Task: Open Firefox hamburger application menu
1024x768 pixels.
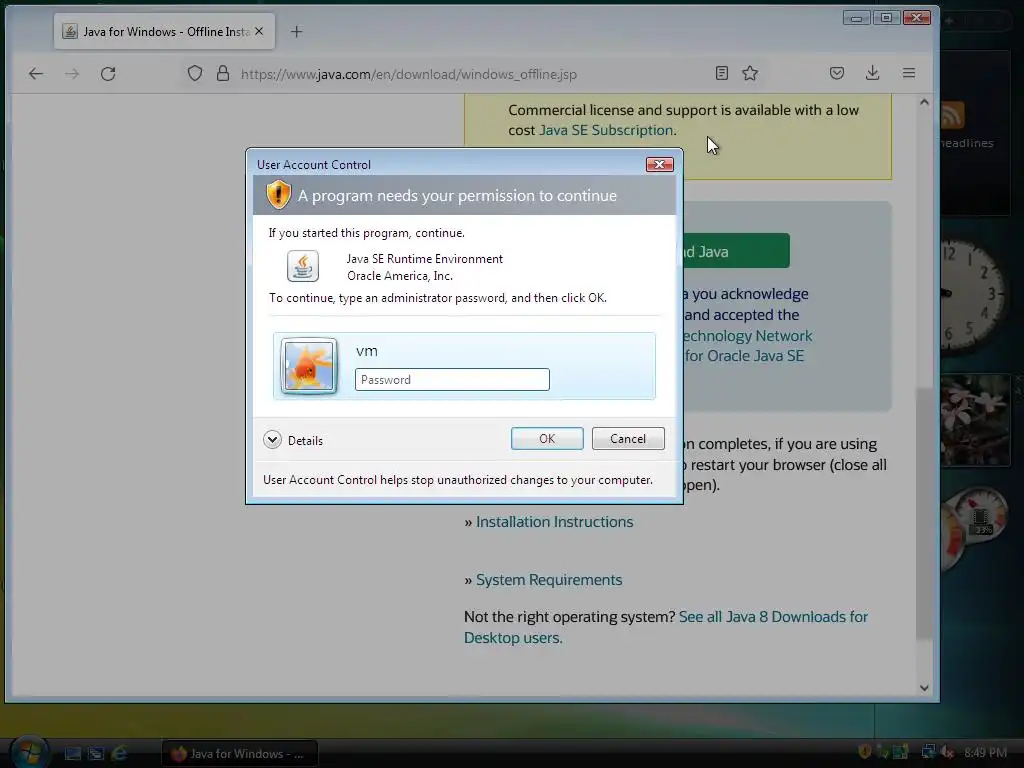Action: [x=908, y=73]
